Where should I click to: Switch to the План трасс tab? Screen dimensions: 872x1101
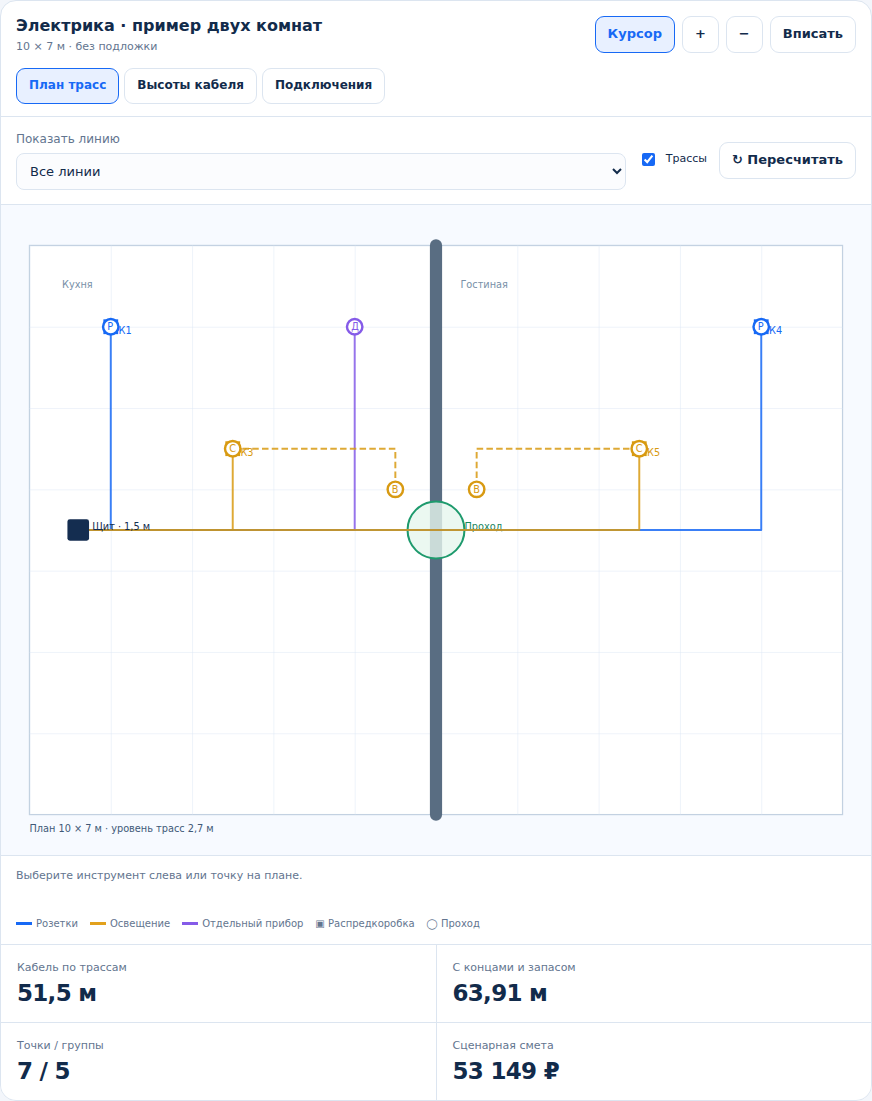click(67, 86)
